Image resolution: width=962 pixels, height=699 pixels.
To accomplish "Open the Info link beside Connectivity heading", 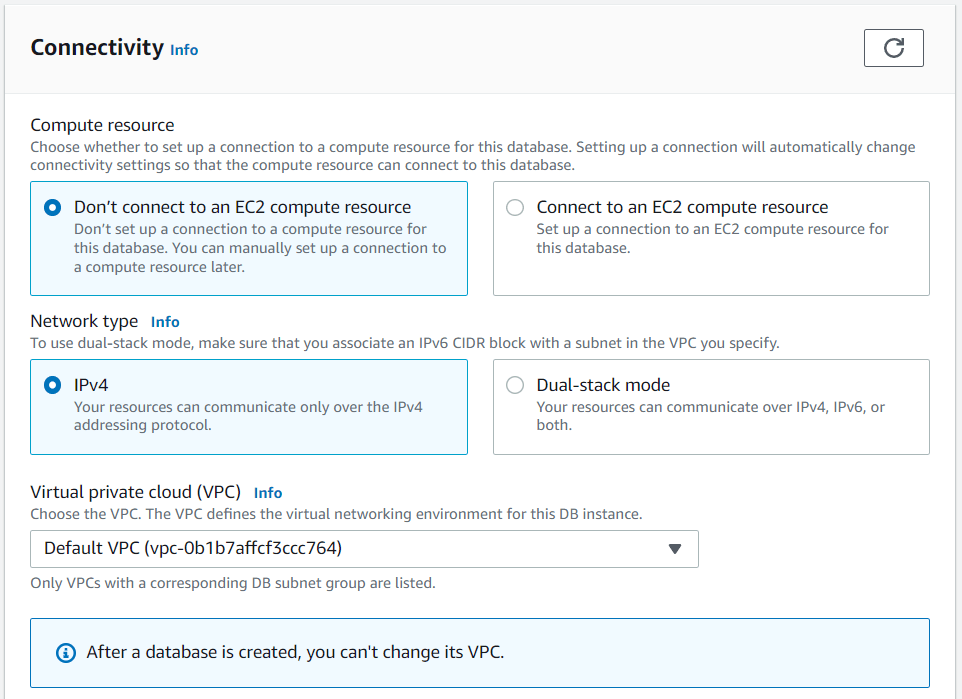I will (x=184, y=50).
